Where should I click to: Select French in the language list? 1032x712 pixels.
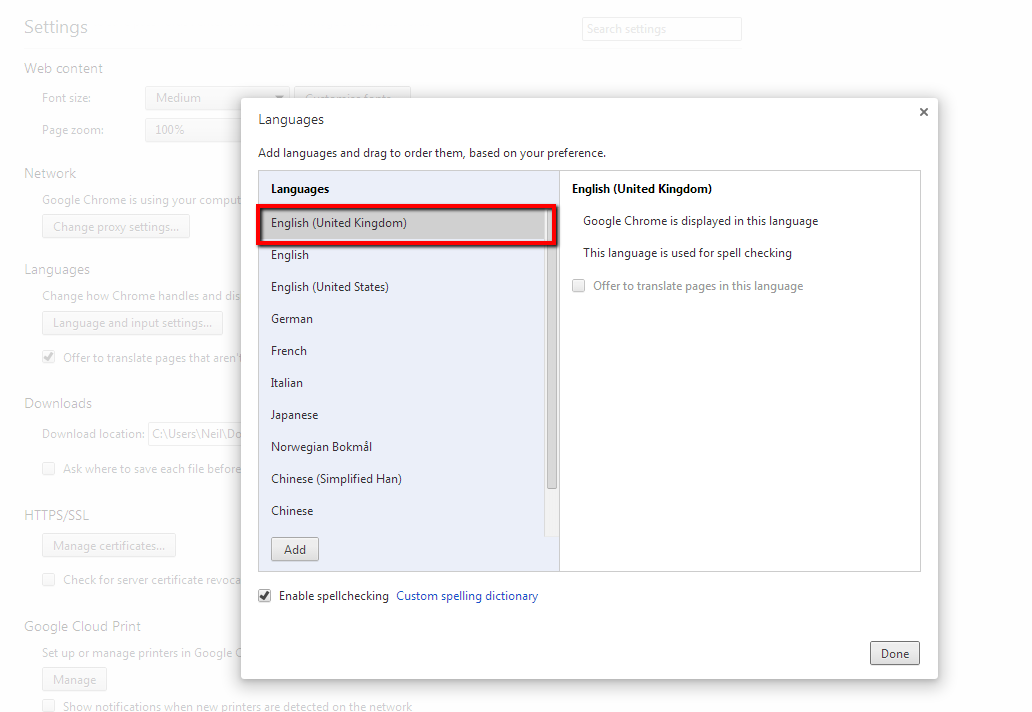pos(402,351)
